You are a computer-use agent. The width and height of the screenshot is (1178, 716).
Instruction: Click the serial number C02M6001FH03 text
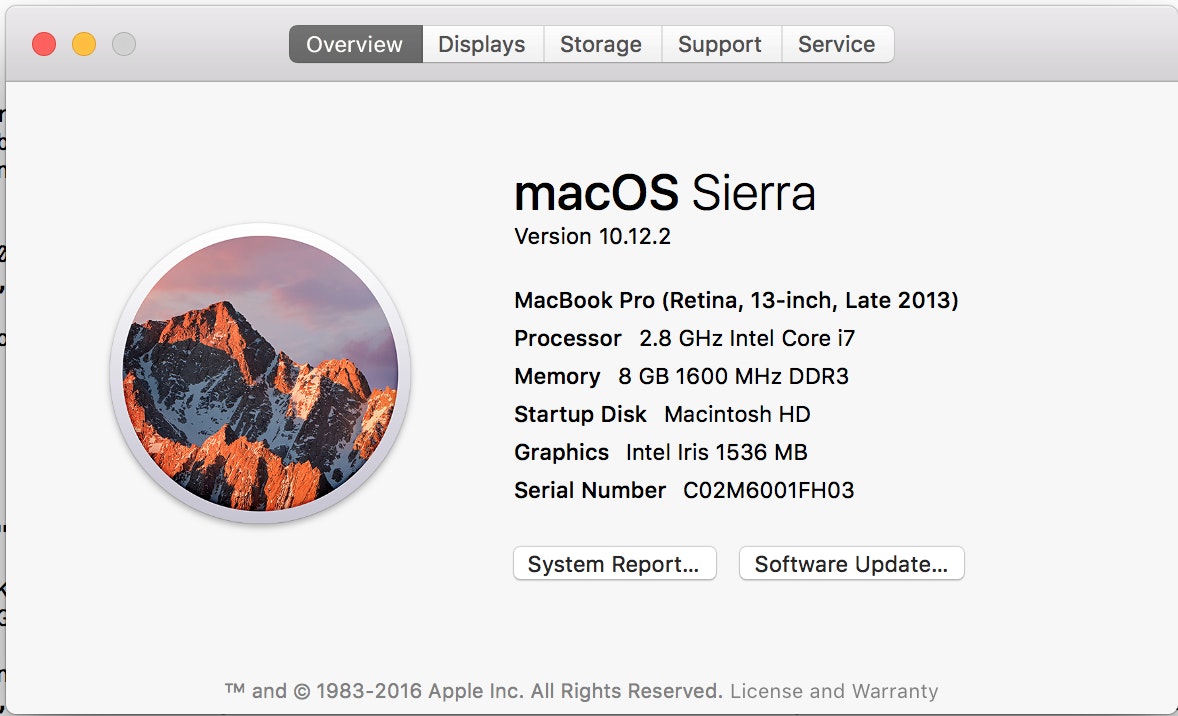(x=768, y=490)
